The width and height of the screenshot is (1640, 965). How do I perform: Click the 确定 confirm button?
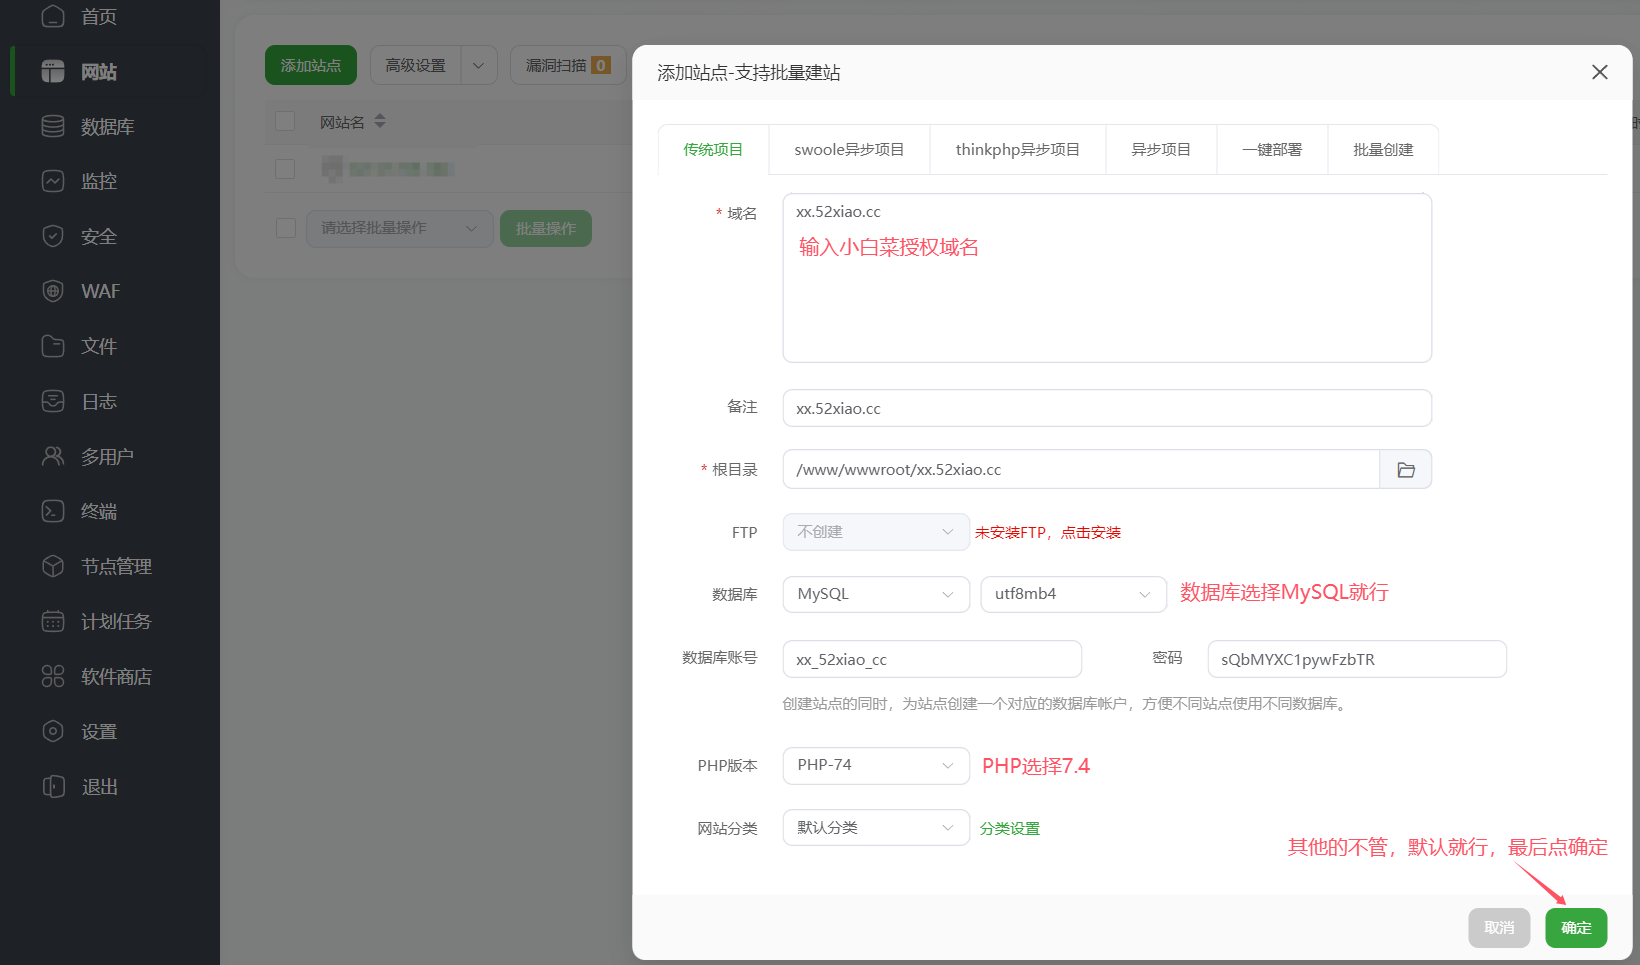[x=1576, y=928]
